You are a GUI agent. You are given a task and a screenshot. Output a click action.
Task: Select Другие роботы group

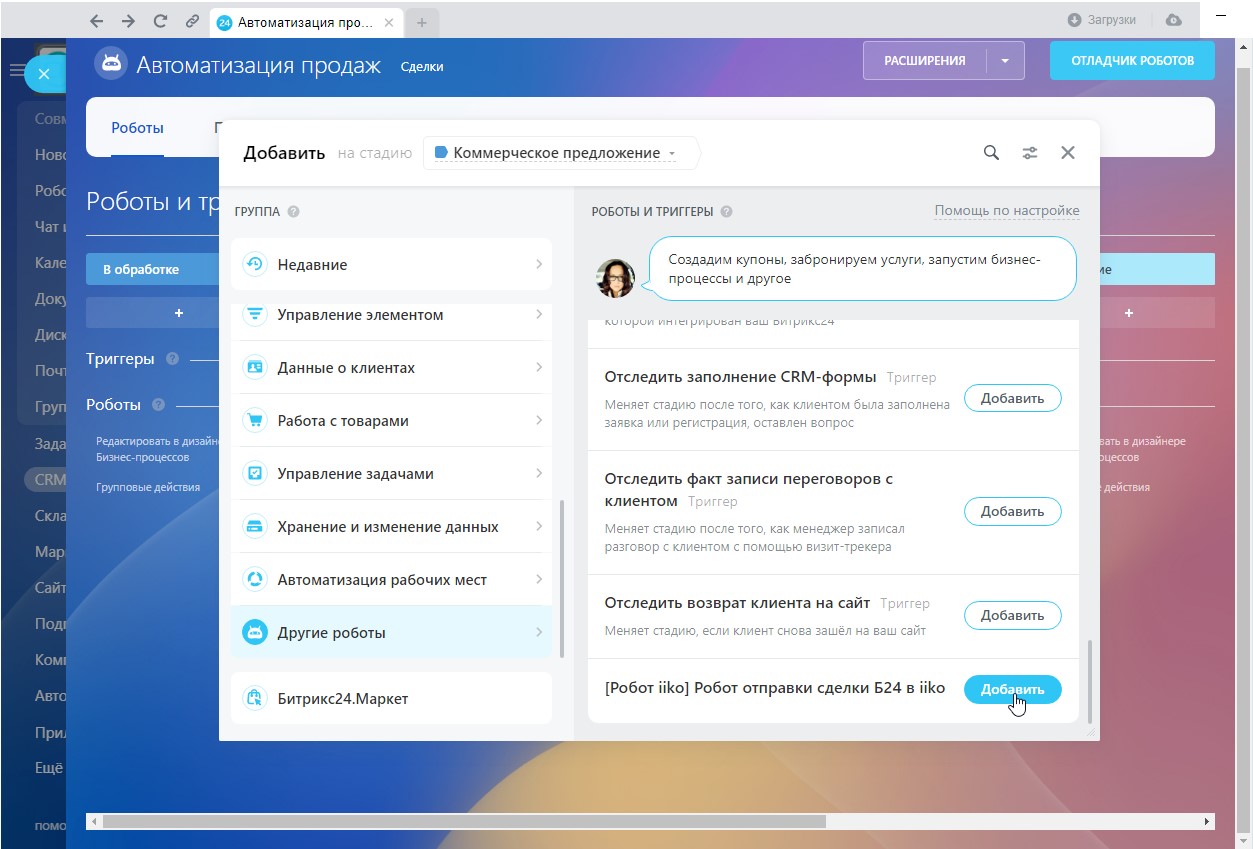391,632
